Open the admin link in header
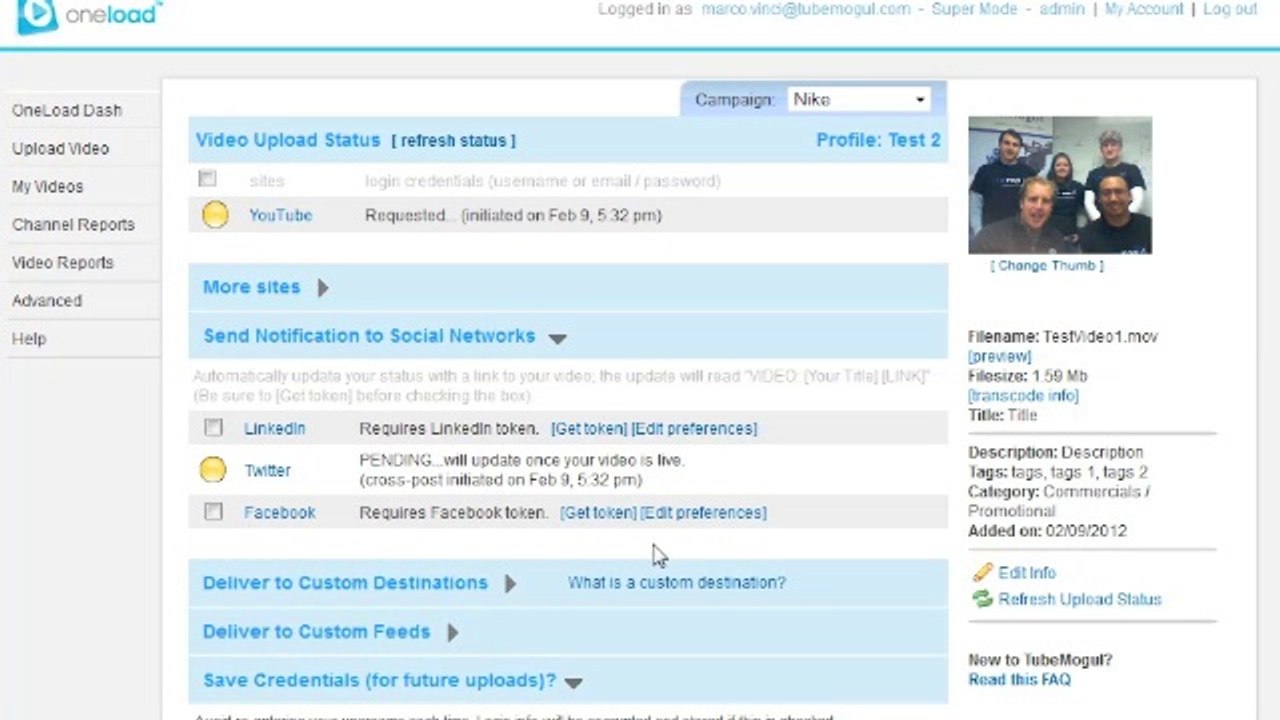Image resolution: width=1280 pixels, height=720 pixels. (x=1062, y=9)
